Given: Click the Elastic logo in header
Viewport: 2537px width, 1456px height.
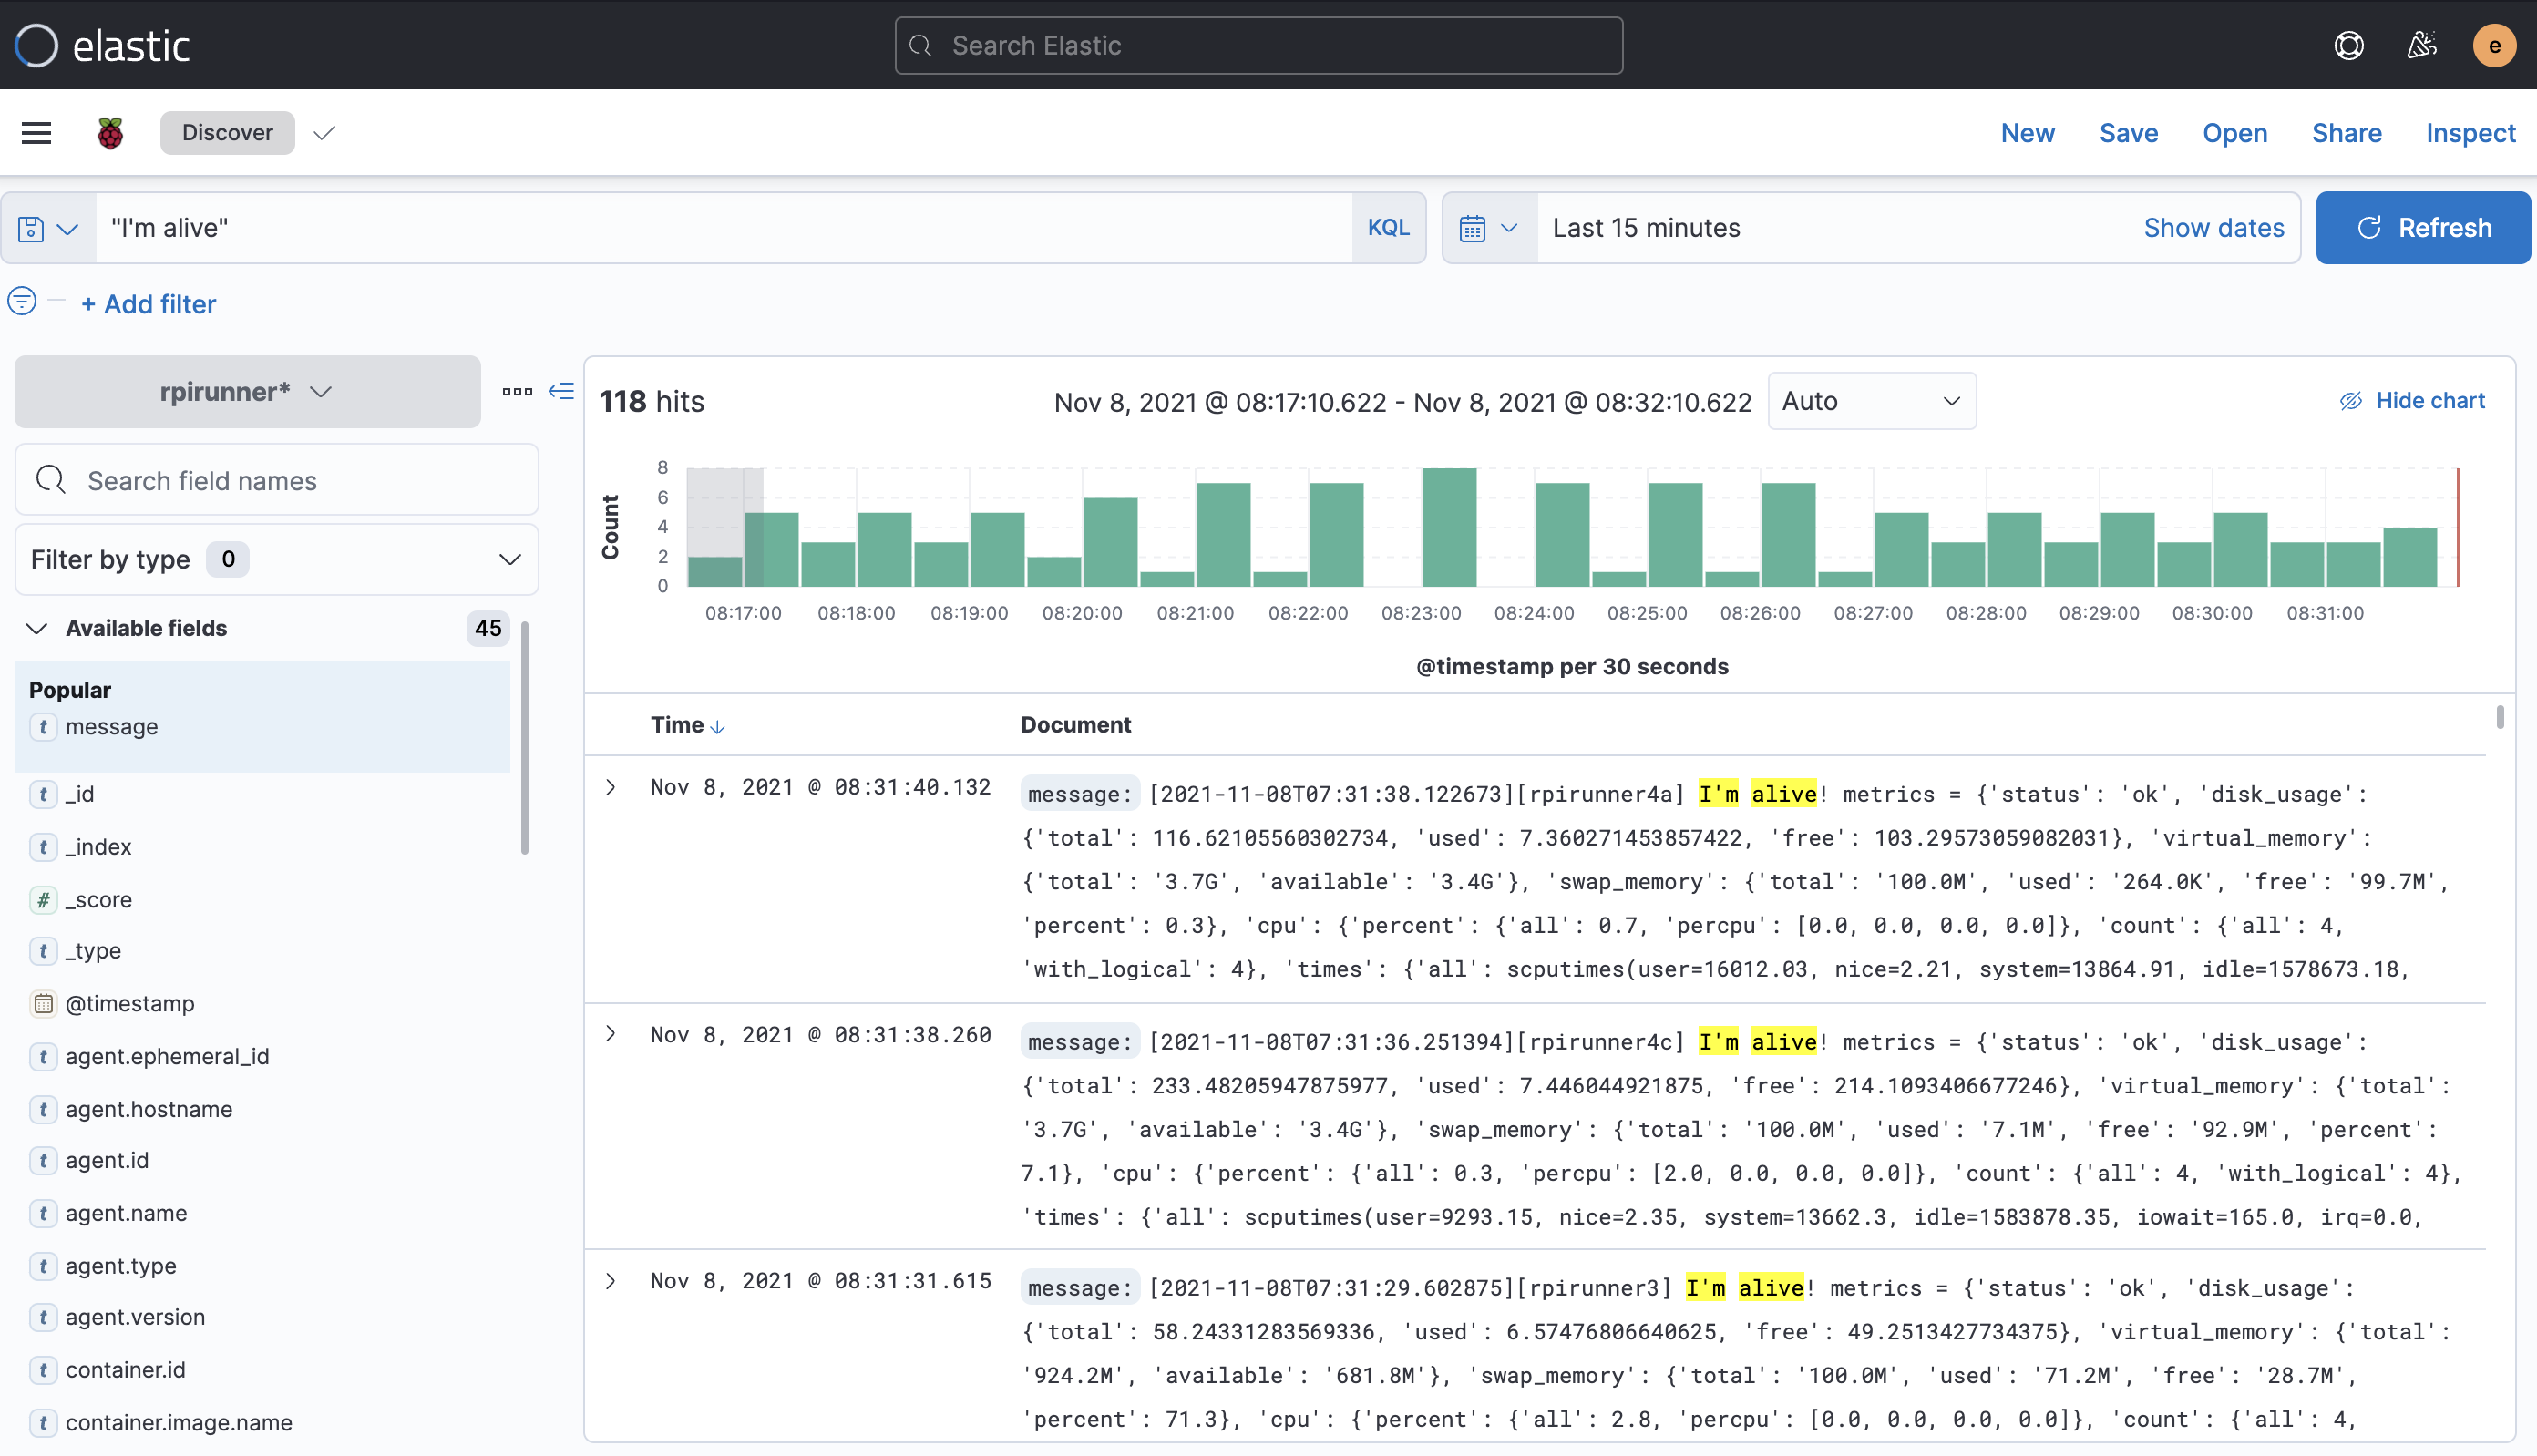Looking at the screenshot, I should point(102,45).
